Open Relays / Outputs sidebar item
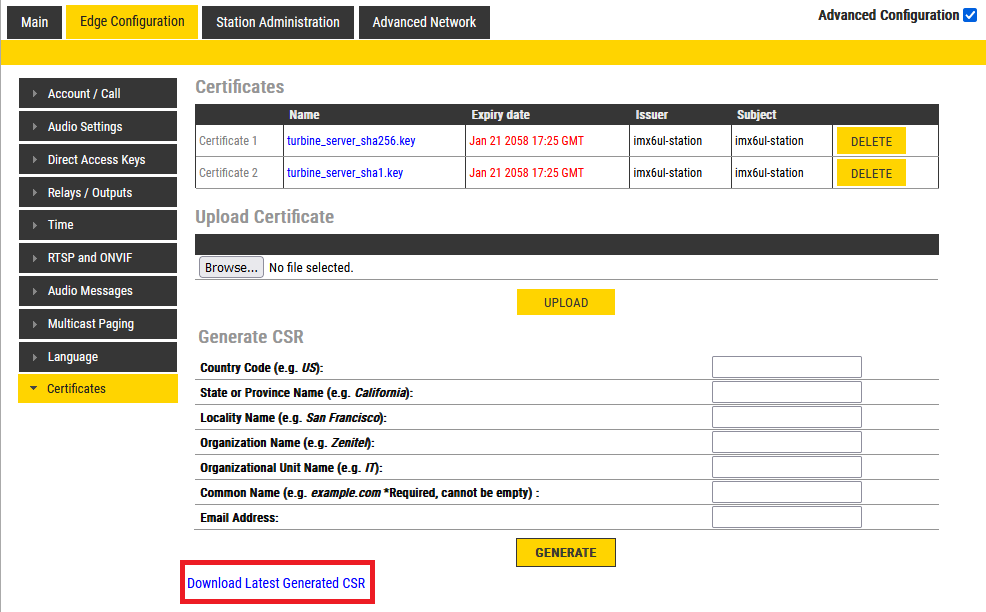Screen dimensions: 986x612 coord(97,193)
